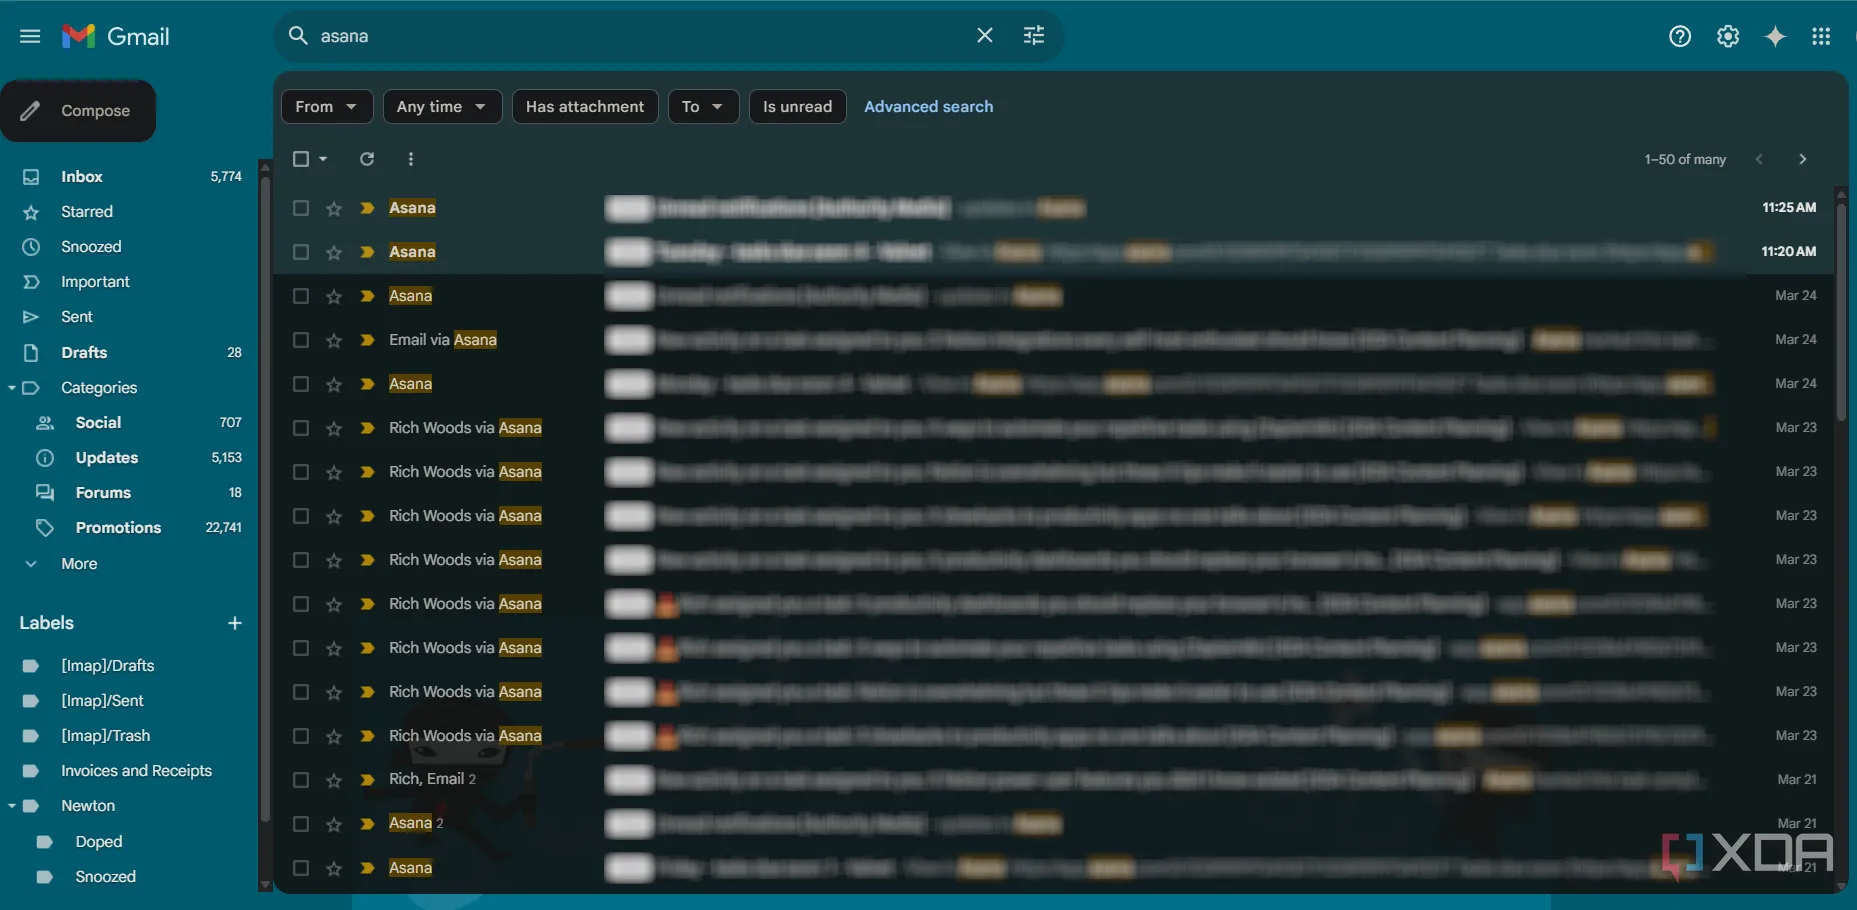Toggle importance marker on Email via Asana

click(x=367, y=340)
